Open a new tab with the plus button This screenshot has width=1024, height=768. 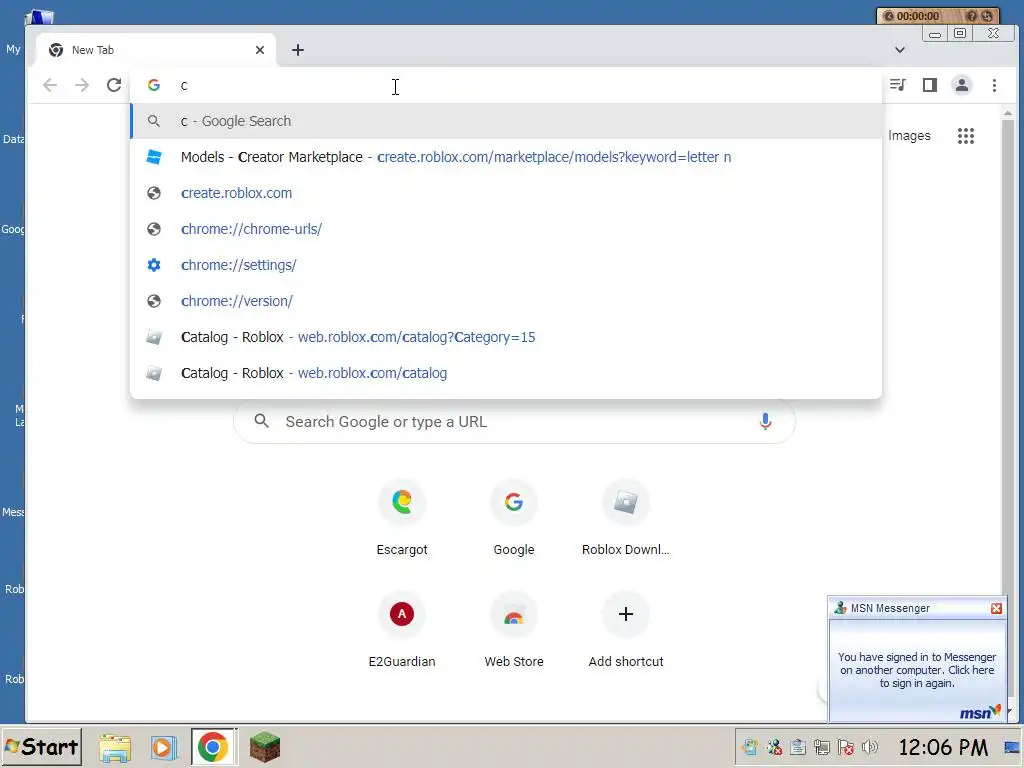coord(298,50)
